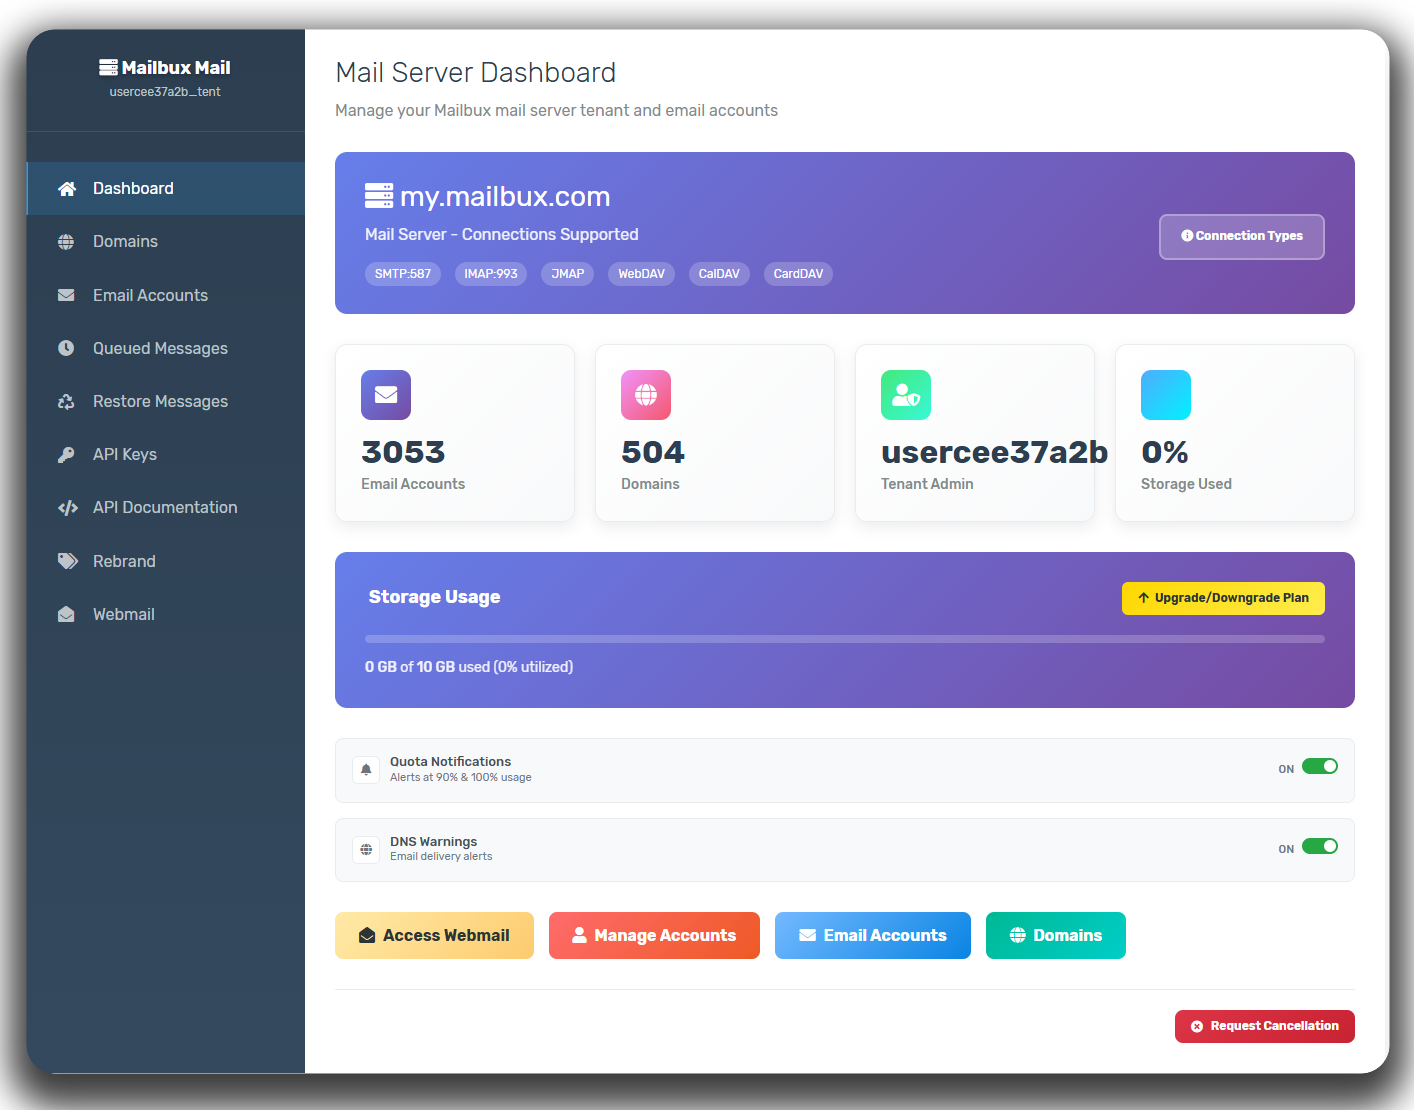Click the Request Cancellation button
Viewport: 1414px width, 1110px height.
coord(1265,1026)
